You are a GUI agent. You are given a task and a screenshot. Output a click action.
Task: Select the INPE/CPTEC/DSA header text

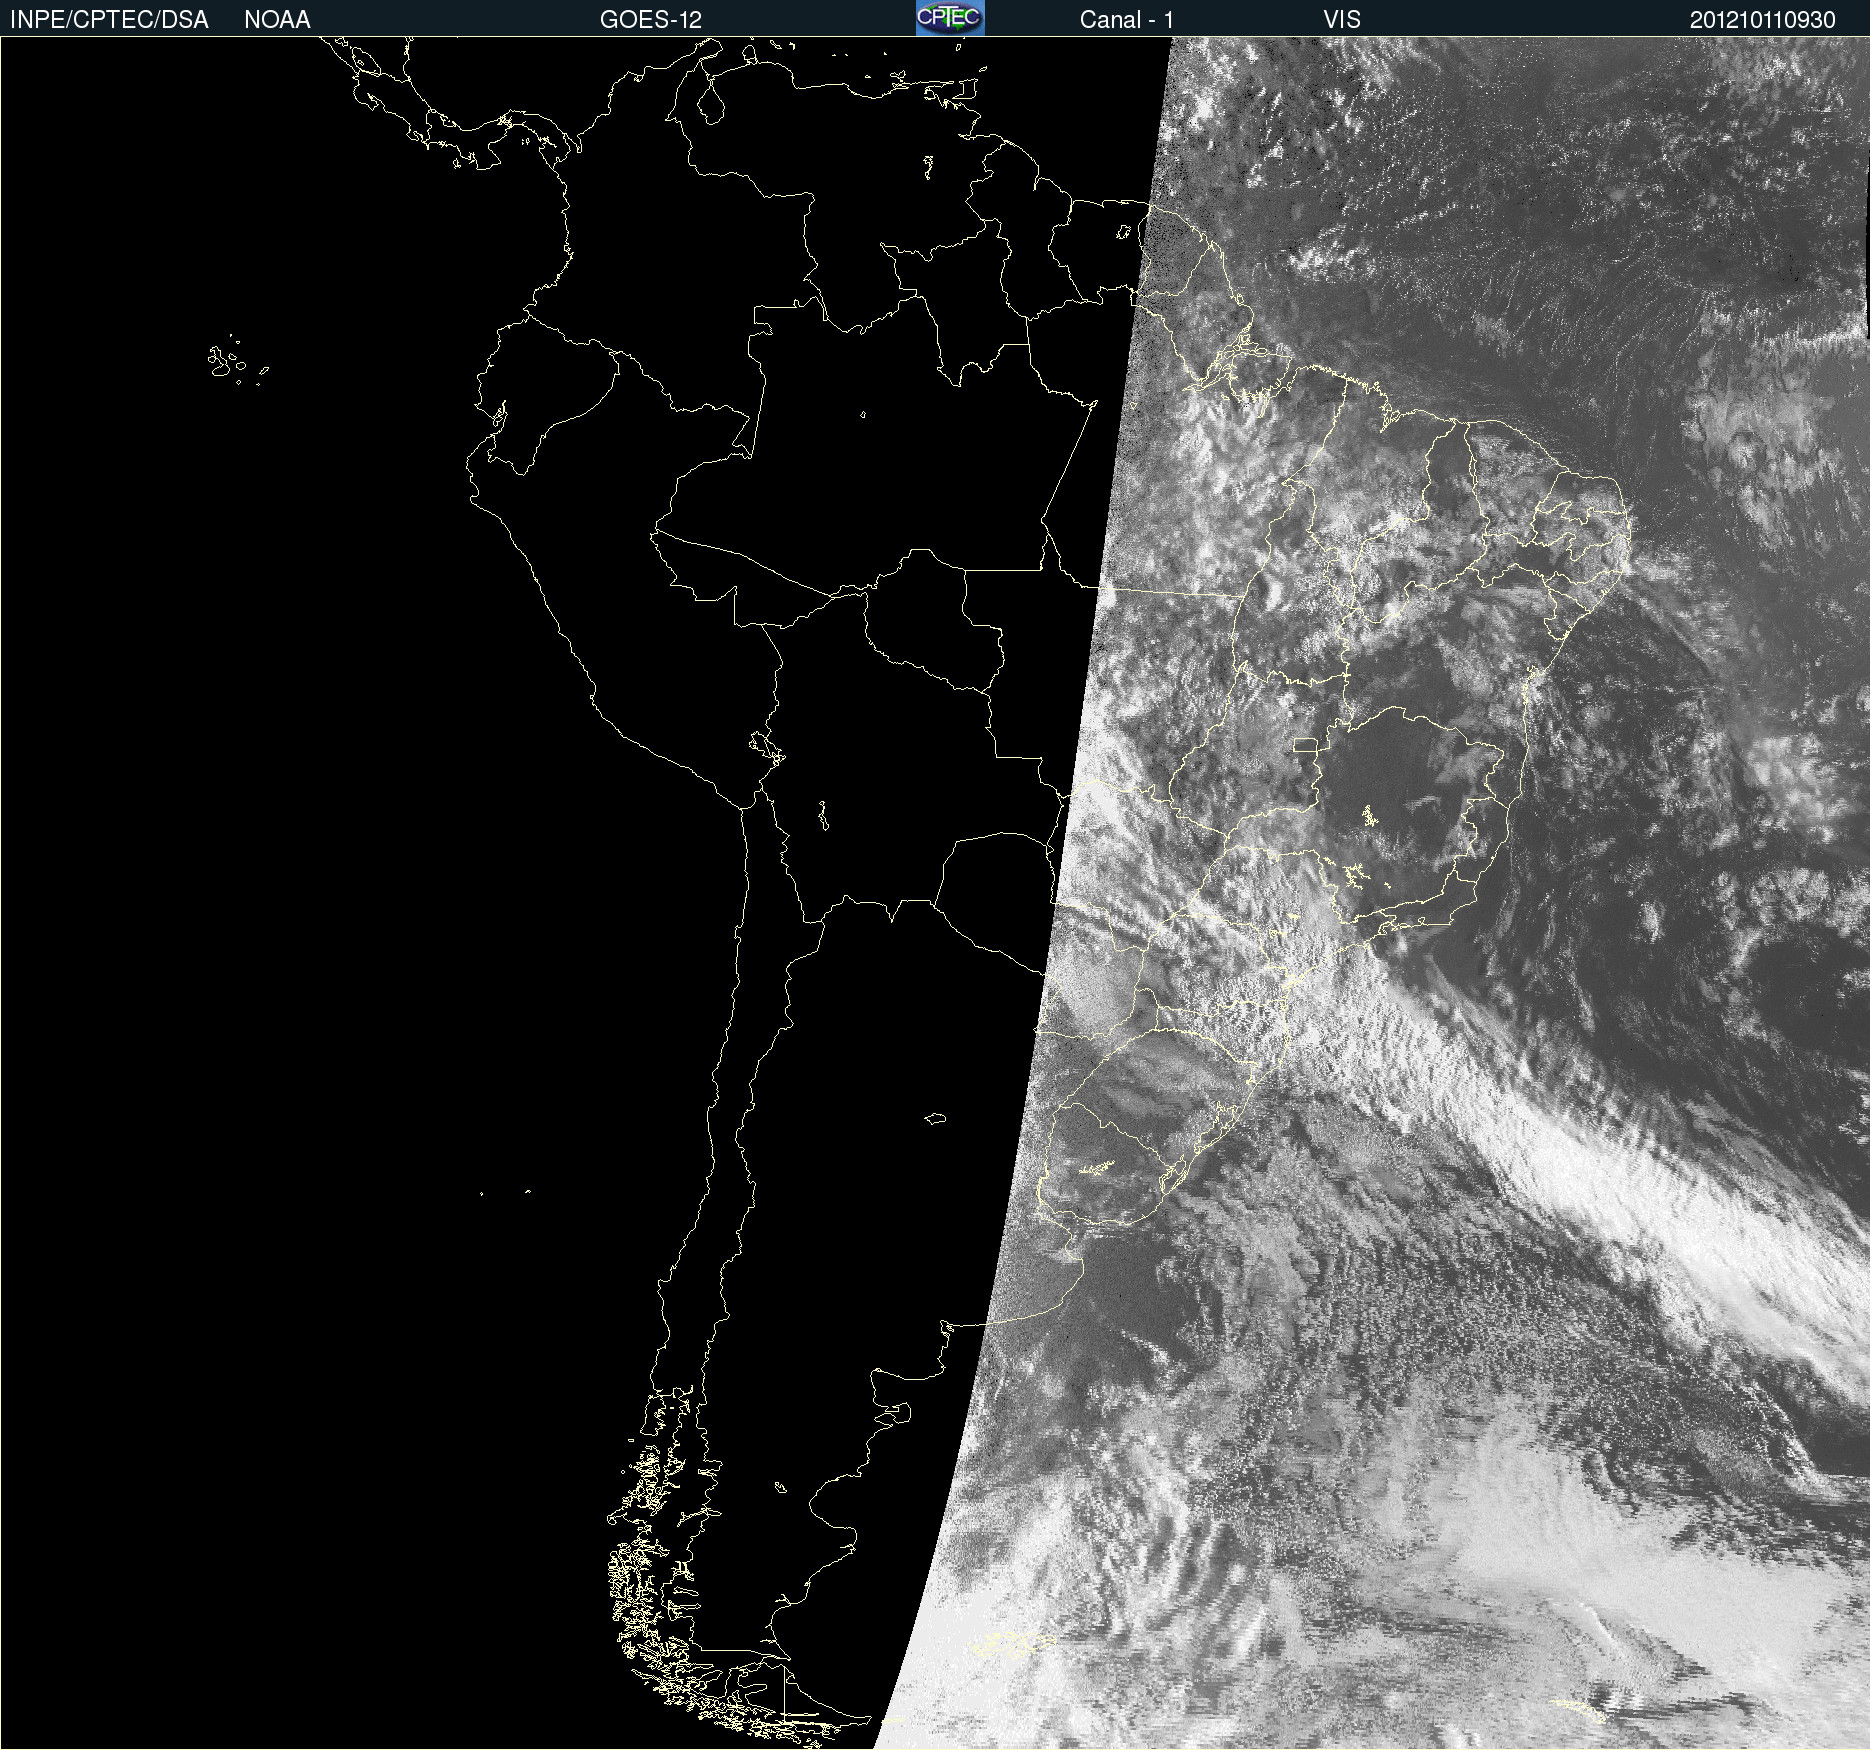pos(109,20)
